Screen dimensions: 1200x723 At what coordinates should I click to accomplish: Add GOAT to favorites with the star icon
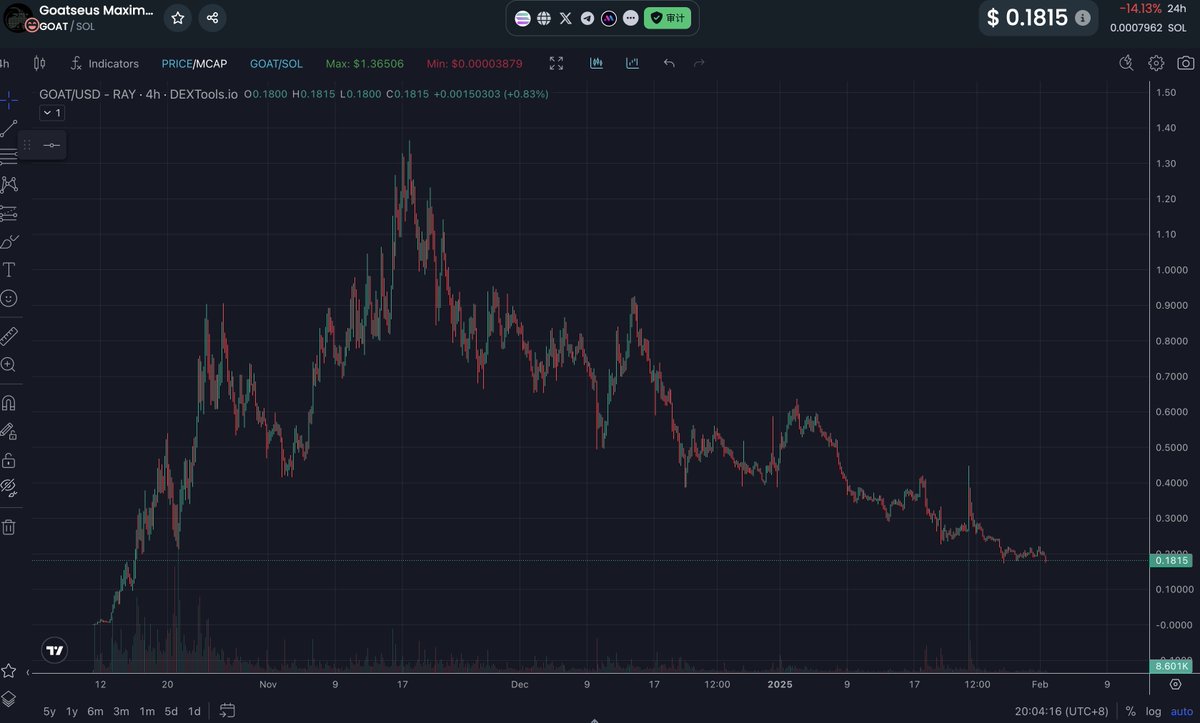[x=177, y=17]
